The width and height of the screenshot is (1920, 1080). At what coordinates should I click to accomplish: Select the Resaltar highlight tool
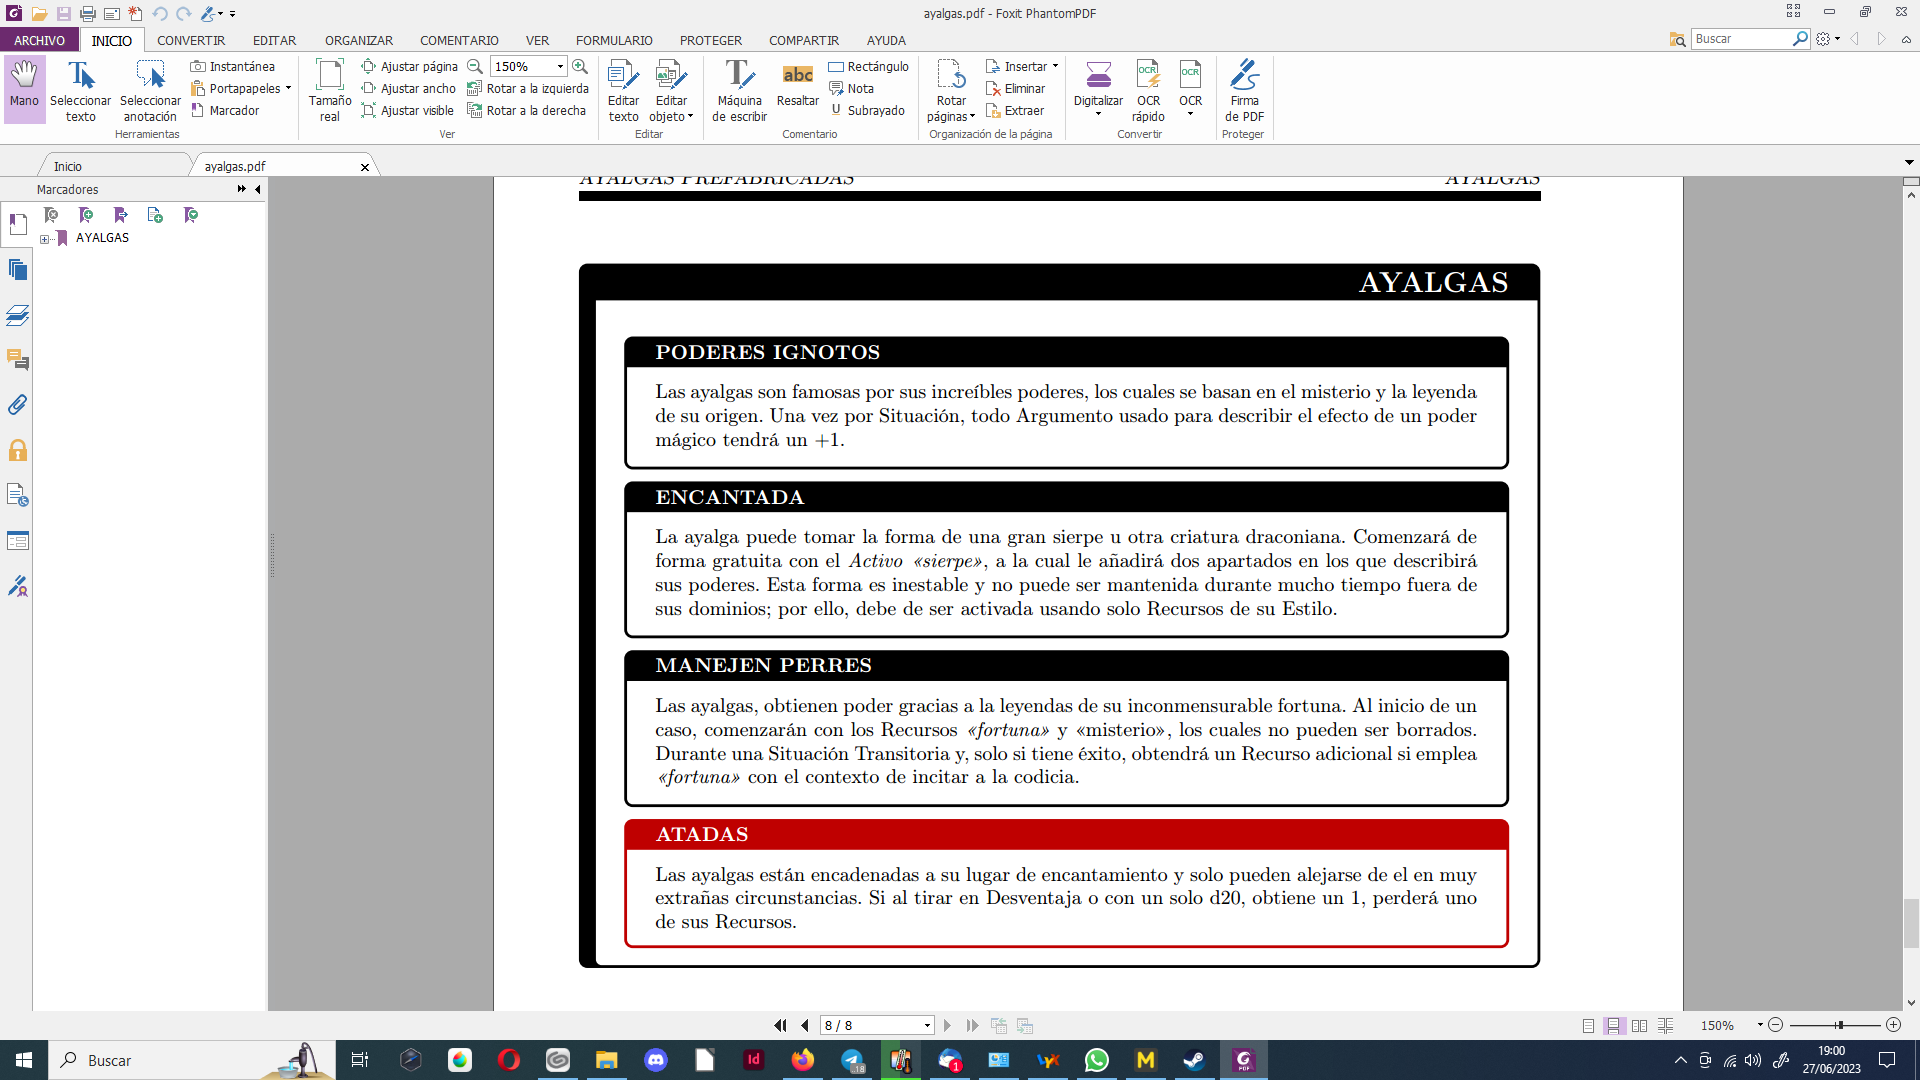797,84
